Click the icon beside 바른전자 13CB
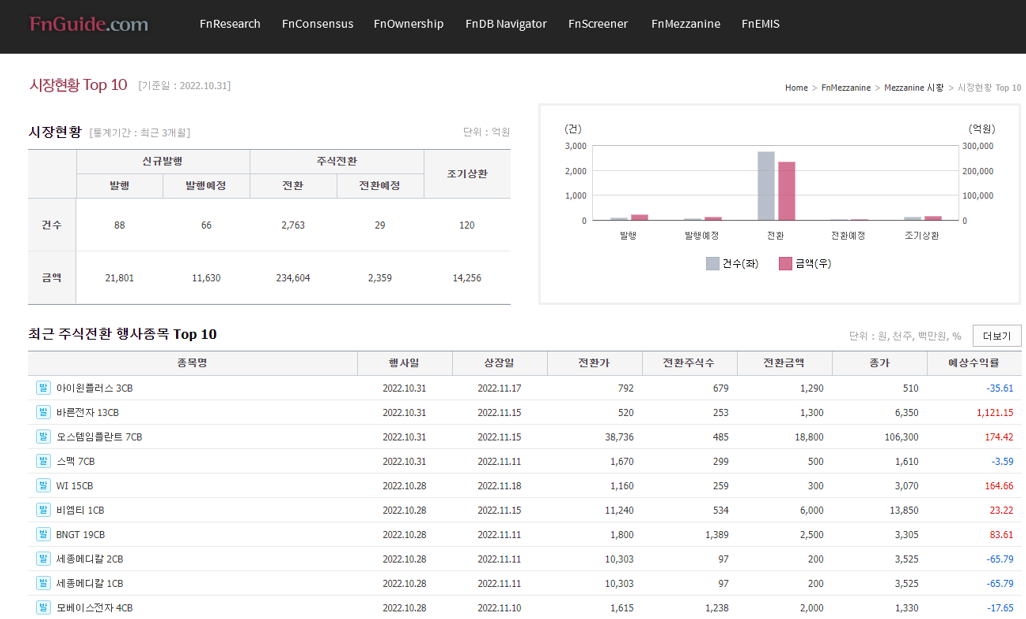1026x619 pixels. (x=43, y=412)
